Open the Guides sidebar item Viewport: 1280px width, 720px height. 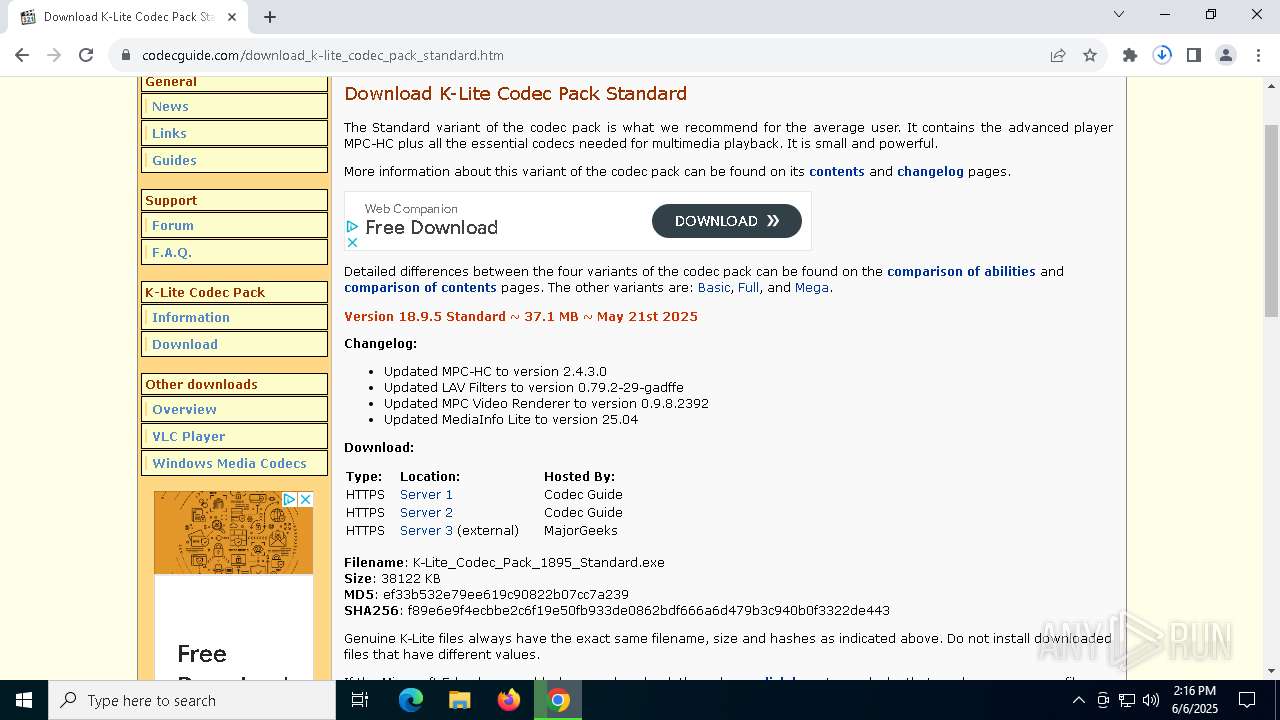click(x=174, y=160)
